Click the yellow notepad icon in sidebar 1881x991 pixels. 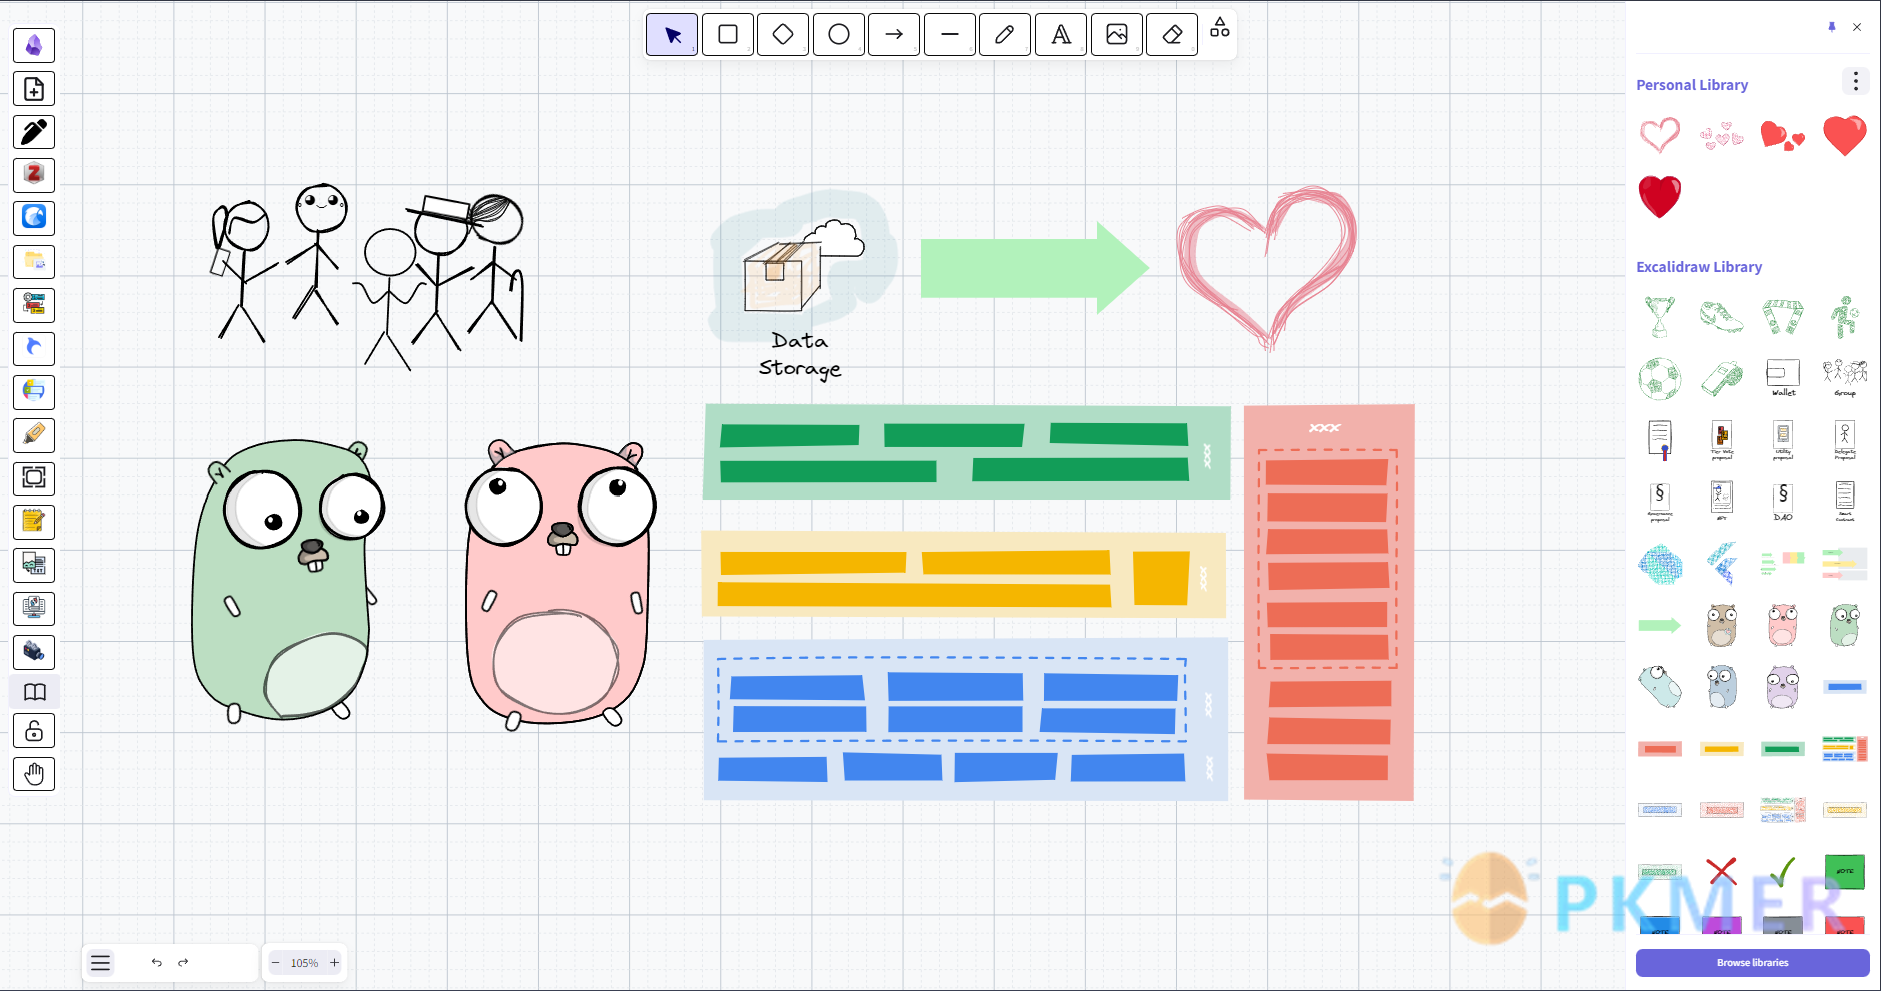coord(34,522)
